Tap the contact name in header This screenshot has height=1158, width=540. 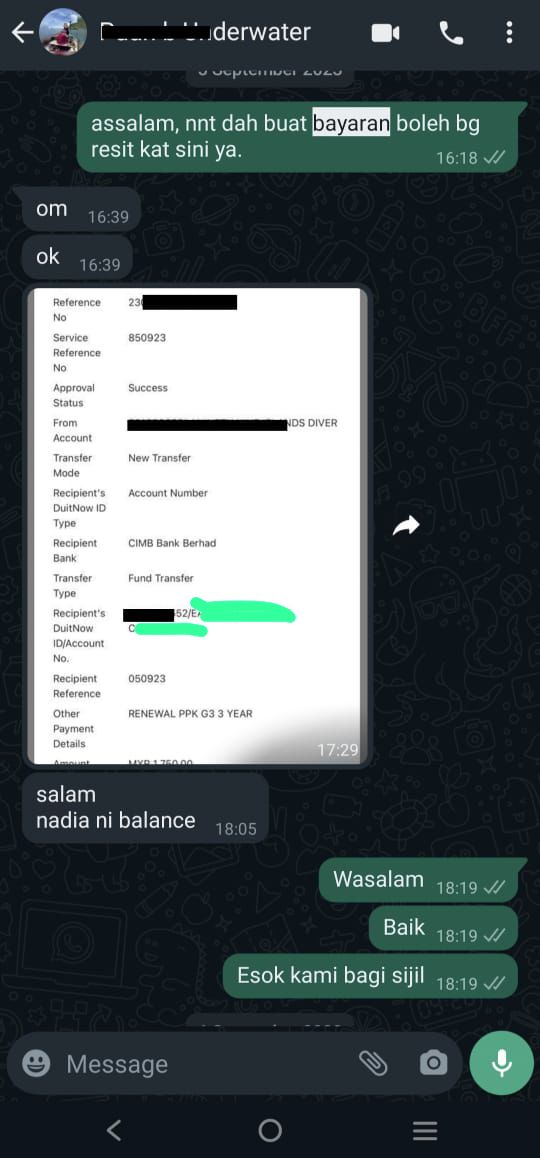(x=205, y=32)
